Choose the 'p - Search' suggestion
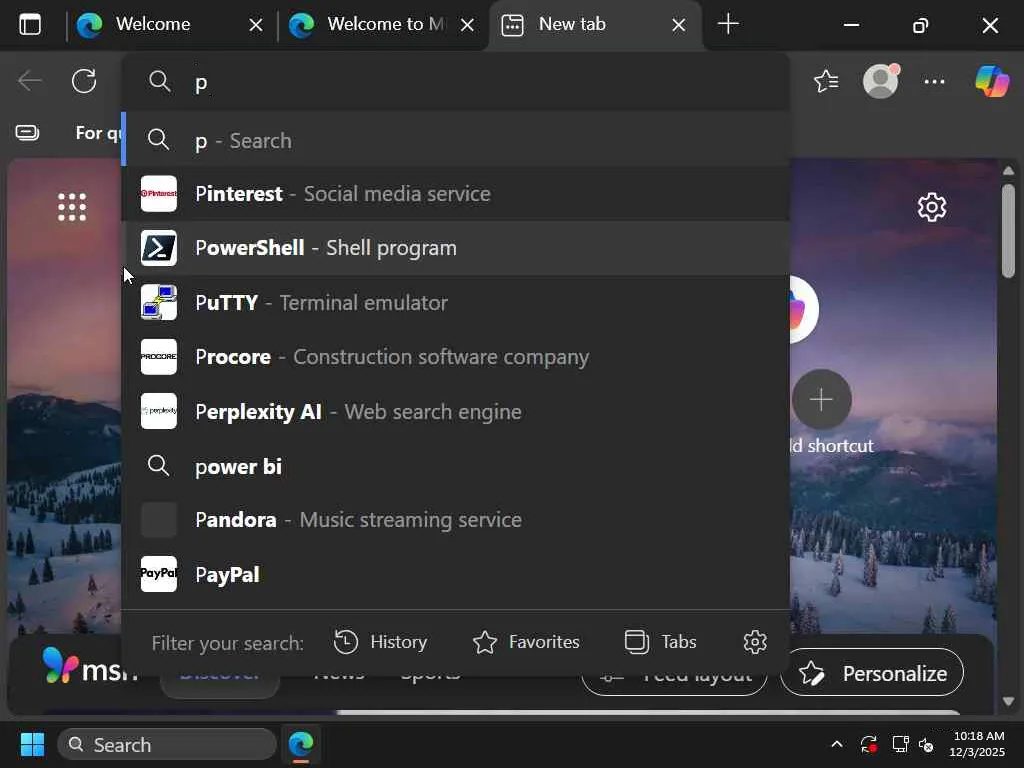 pos(456,140)
